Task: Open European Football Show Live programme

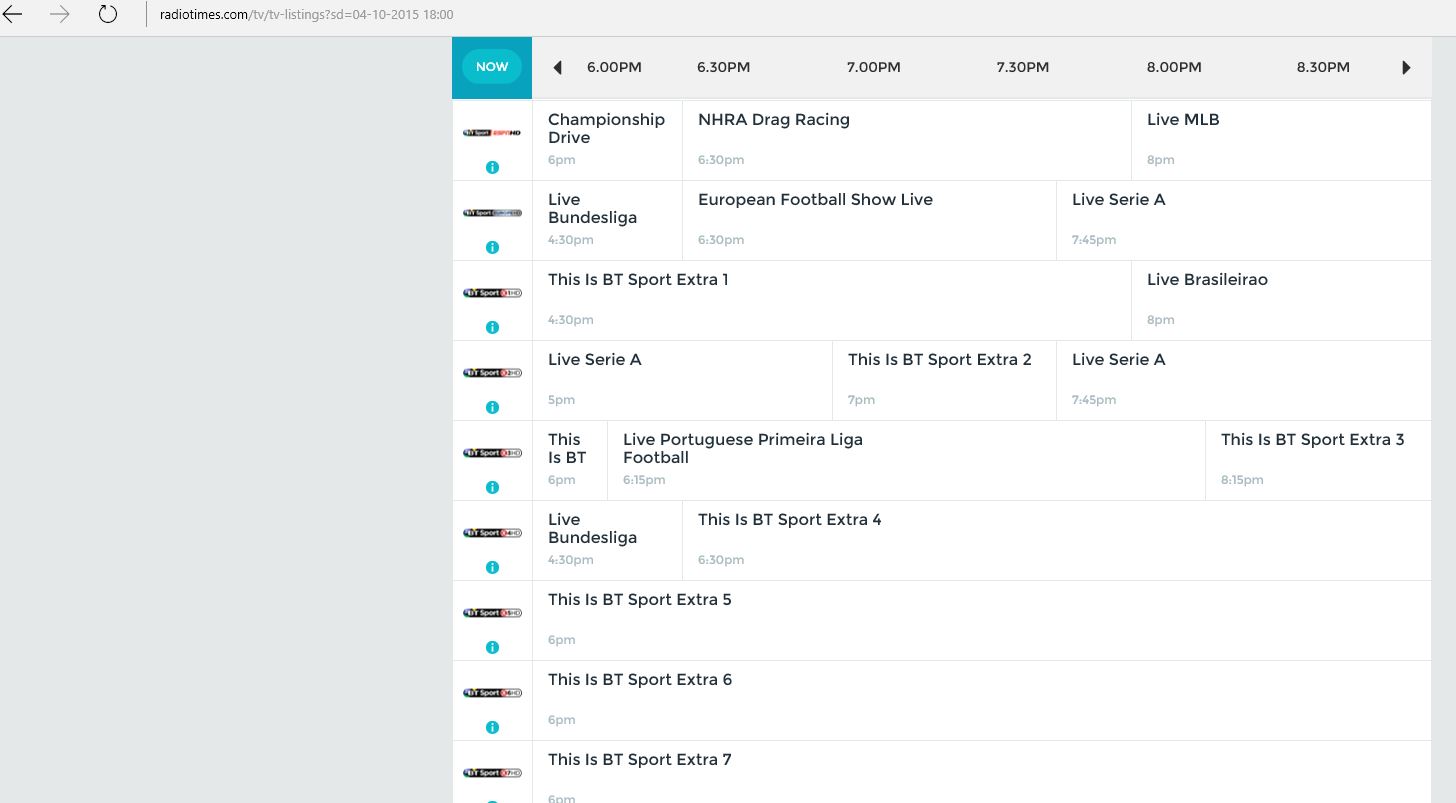Action: click(815, 200)
